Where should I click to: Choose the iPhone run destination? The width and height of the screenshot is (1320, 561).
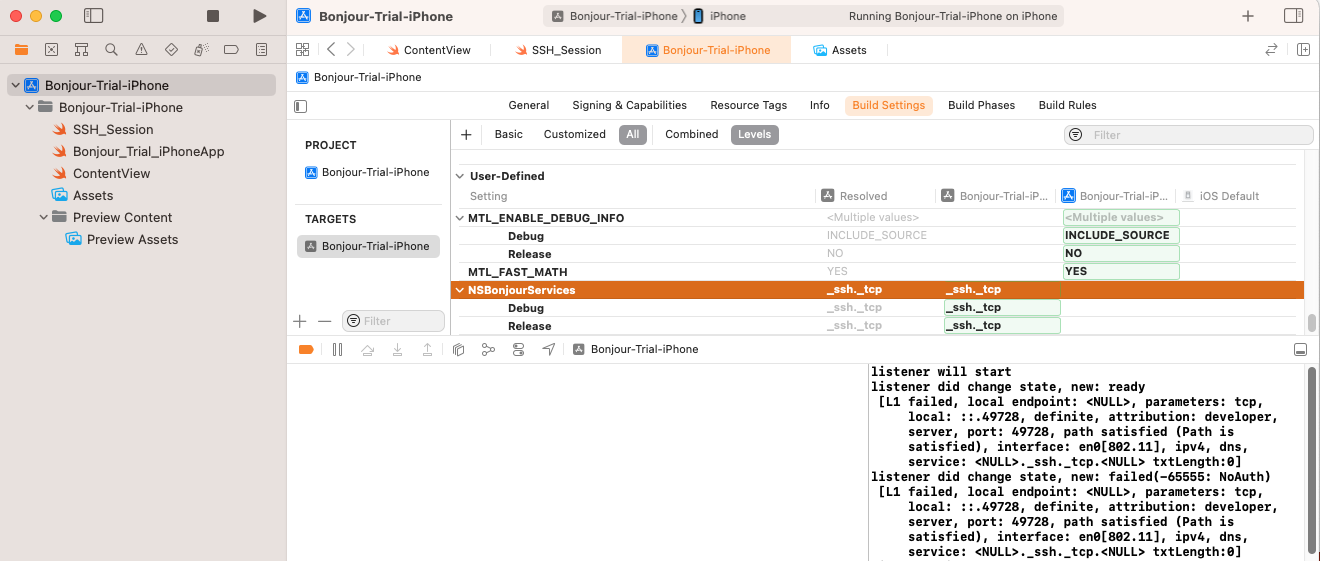tap(720, 16)
